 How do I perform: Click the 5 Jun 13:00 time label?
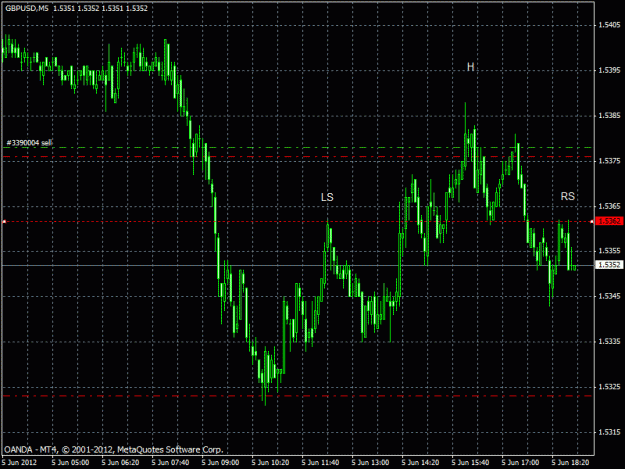point(370,463)
